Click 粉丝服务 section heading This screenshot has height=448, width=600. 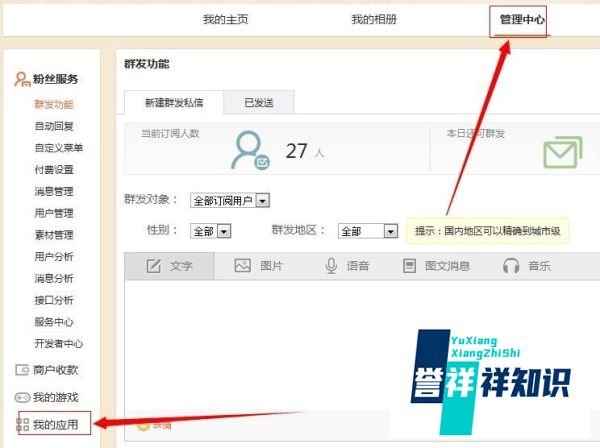pos(55,79)
